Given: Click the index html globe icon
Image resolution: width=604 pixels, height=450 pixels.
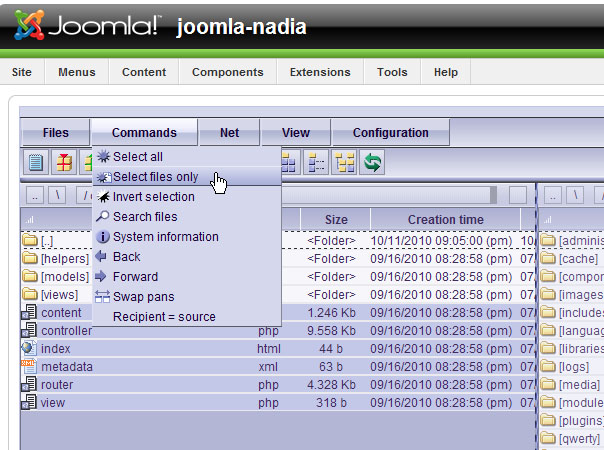Looking at the screenshot, I should click(29, 348).
